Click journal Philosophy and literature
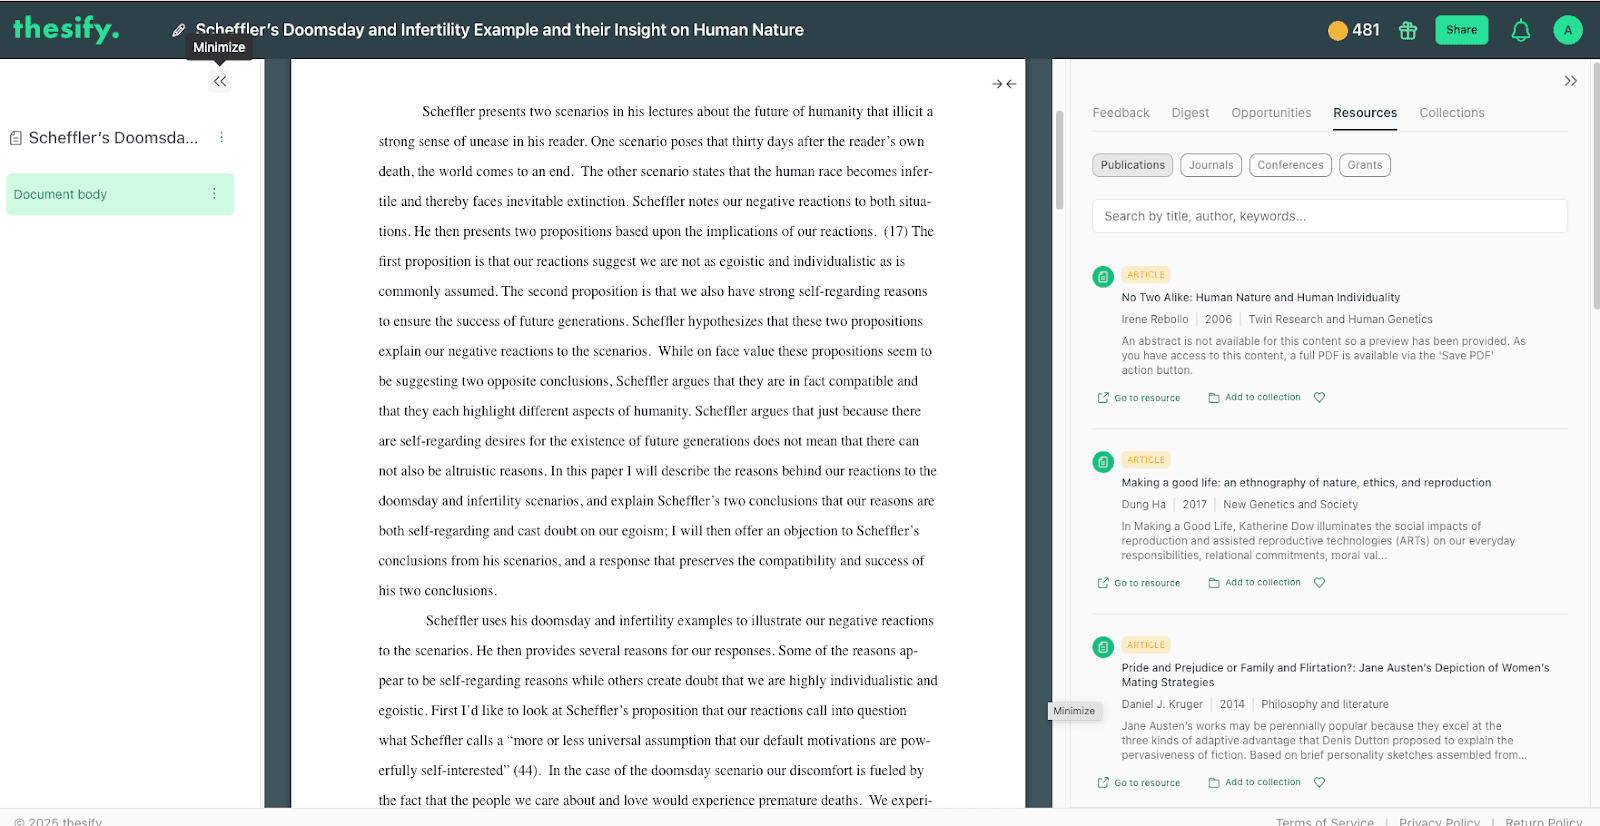The height and width of the screenshot is (826, 1600). click(1324, 705)
